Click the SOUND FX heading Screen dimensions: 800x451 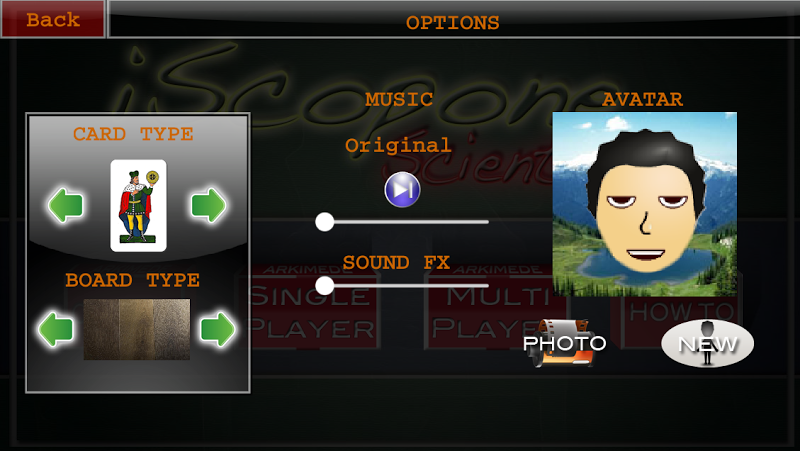click(x=396, y=262)
